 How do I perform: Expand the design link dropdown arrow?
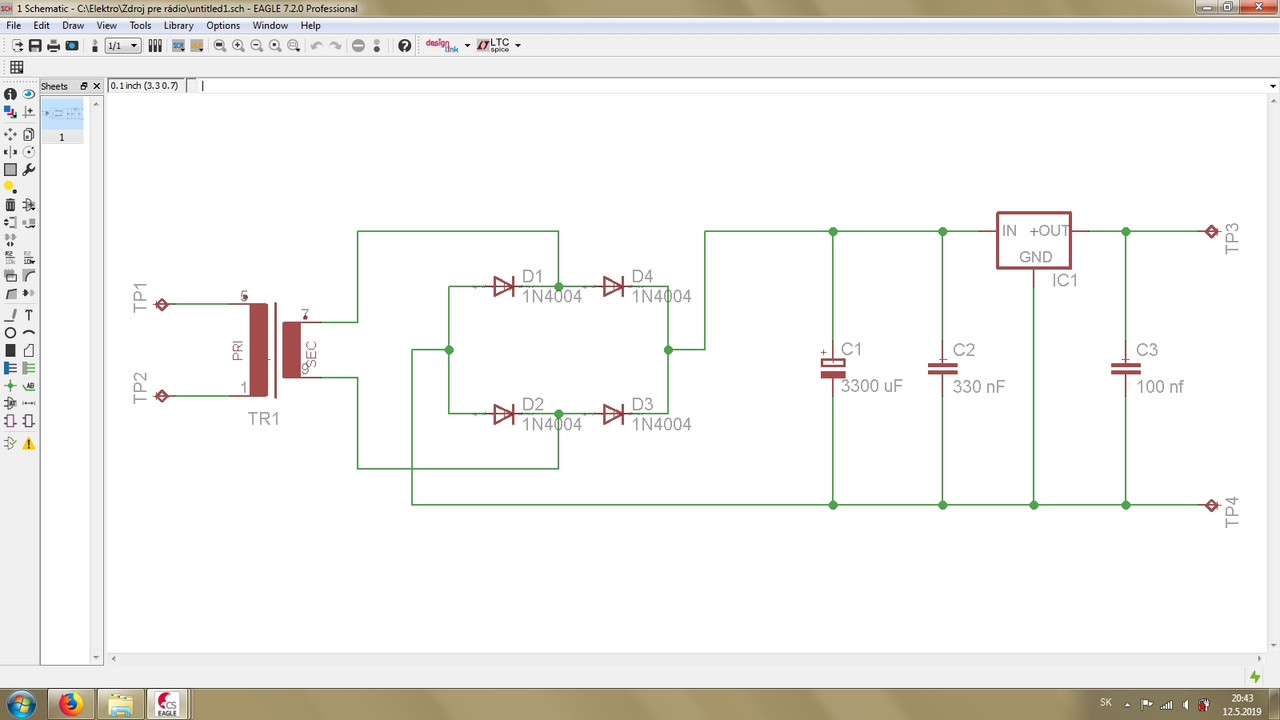point(467,46)
